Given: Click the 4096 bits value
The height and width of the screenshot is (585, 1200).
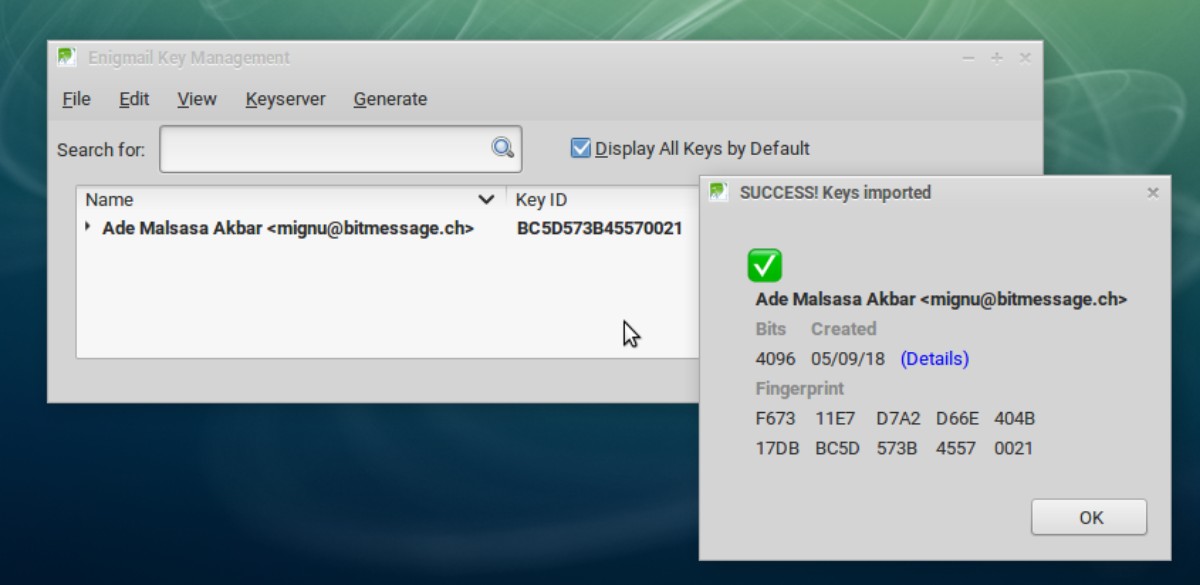Looking at the screenshot, I should (x=775, y=358).
